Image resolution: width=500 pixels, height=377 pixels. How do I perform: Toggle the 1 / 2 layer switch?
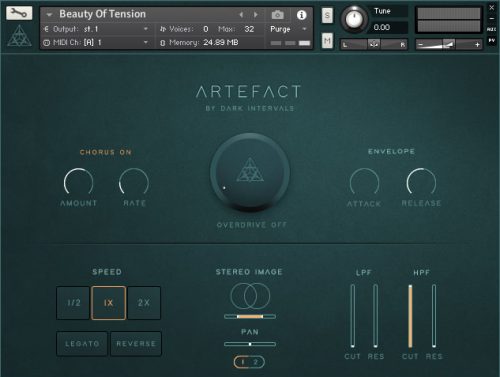pyautogui.click(x=249, y=362)
